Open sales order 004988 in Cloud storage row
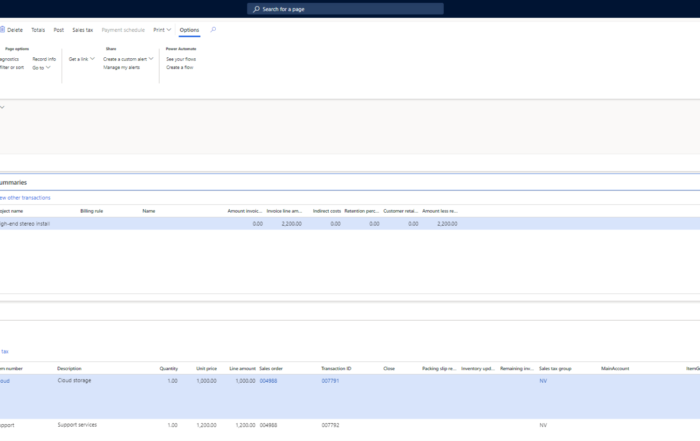Screen dimensions: 700x441 coord(268,381)
